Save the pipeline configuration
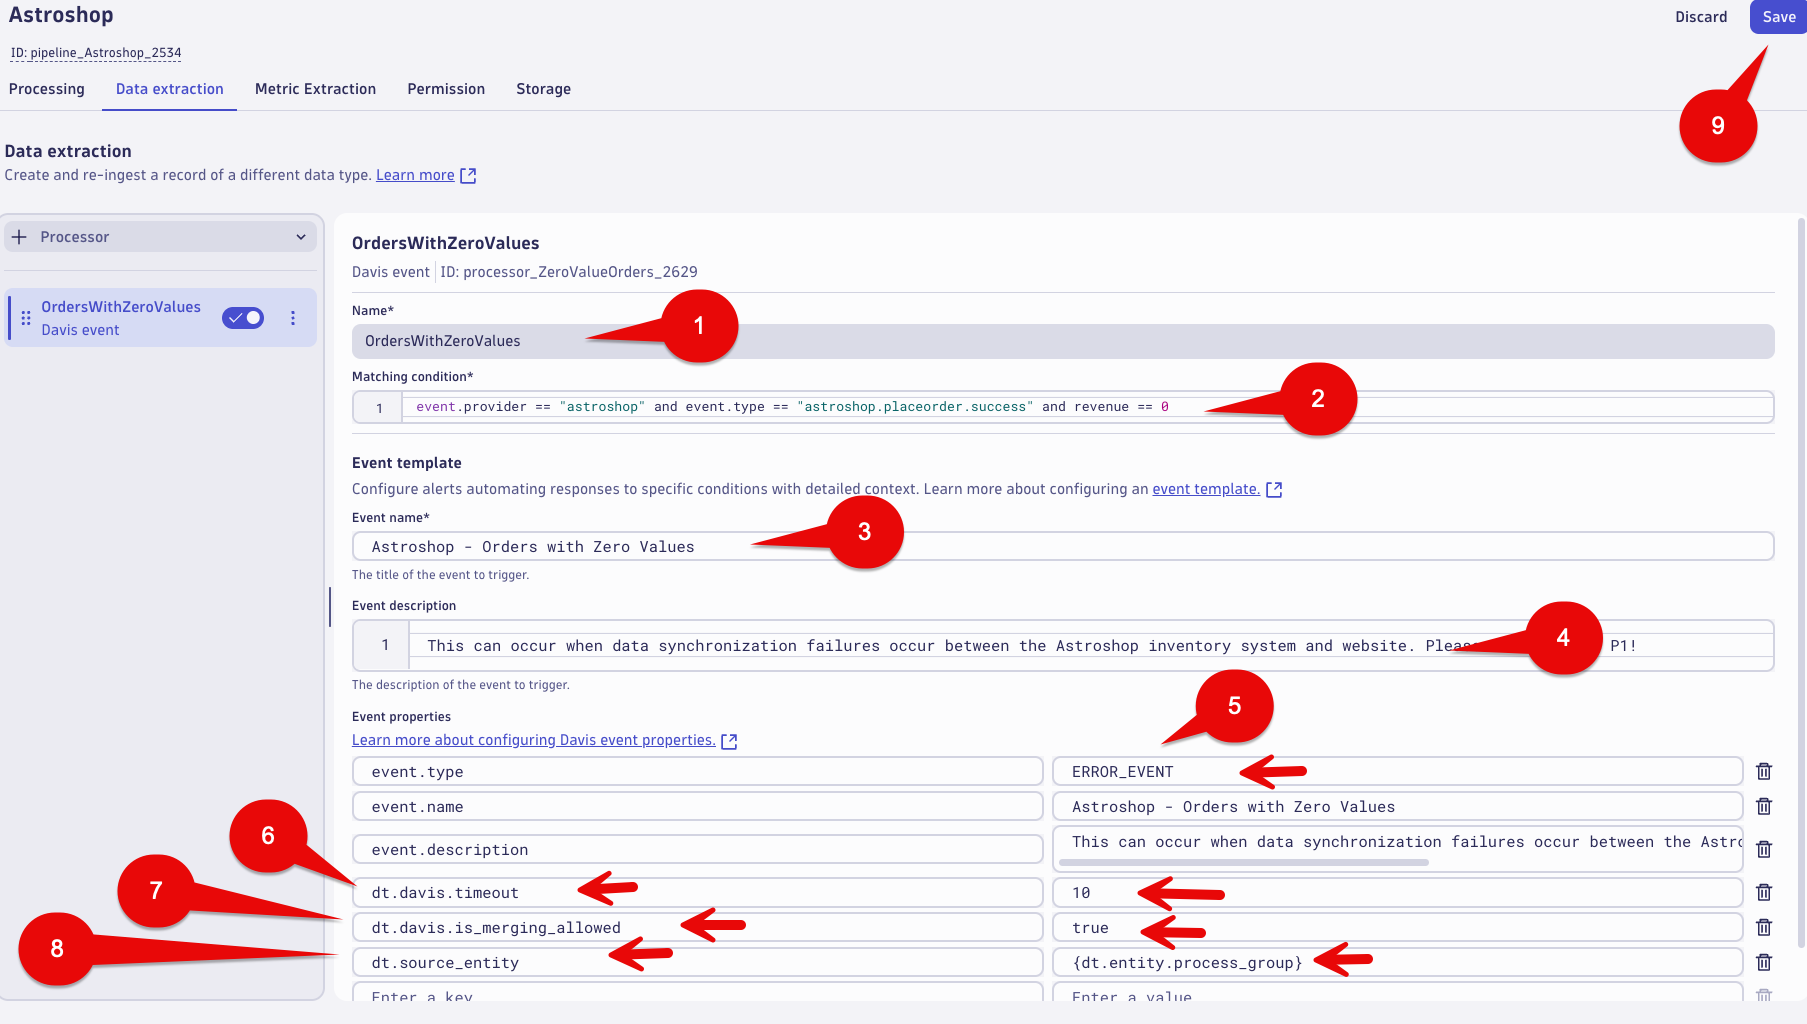 [x=1778, y=17]
